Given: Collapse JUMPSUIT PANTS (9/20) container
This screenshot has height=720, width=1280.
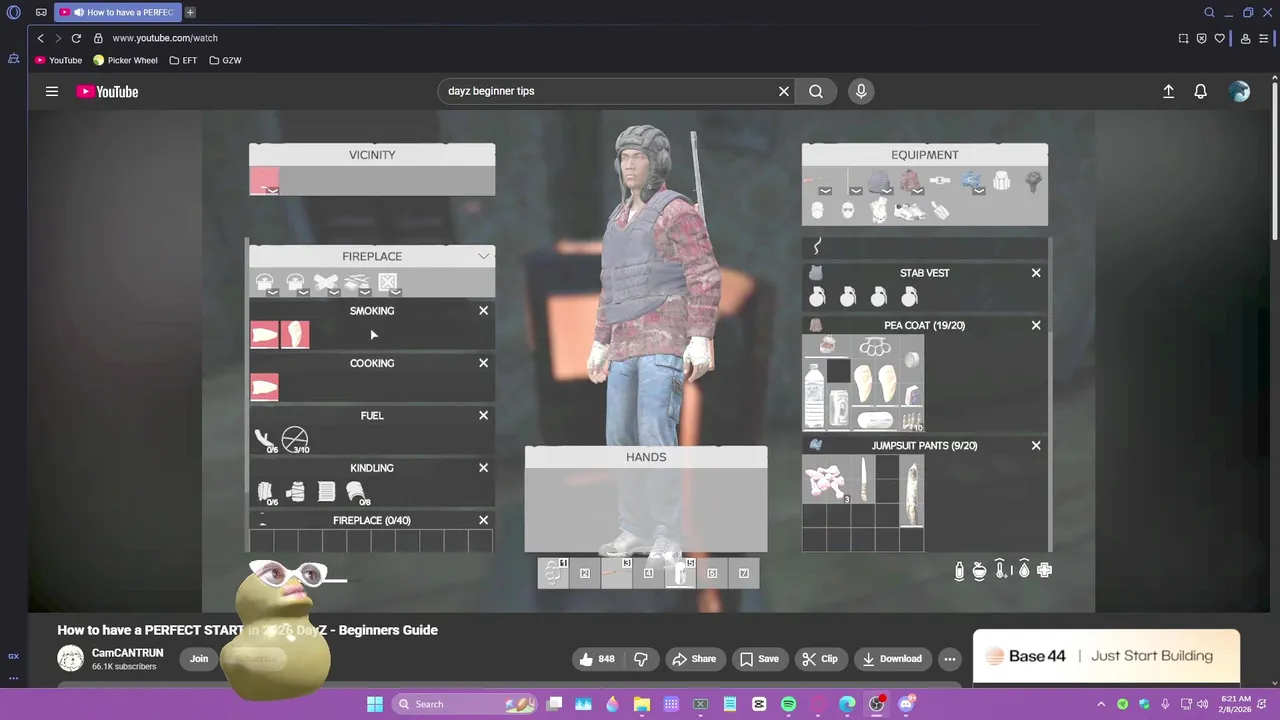Looking at the screenshot, I should (1036, 446).
